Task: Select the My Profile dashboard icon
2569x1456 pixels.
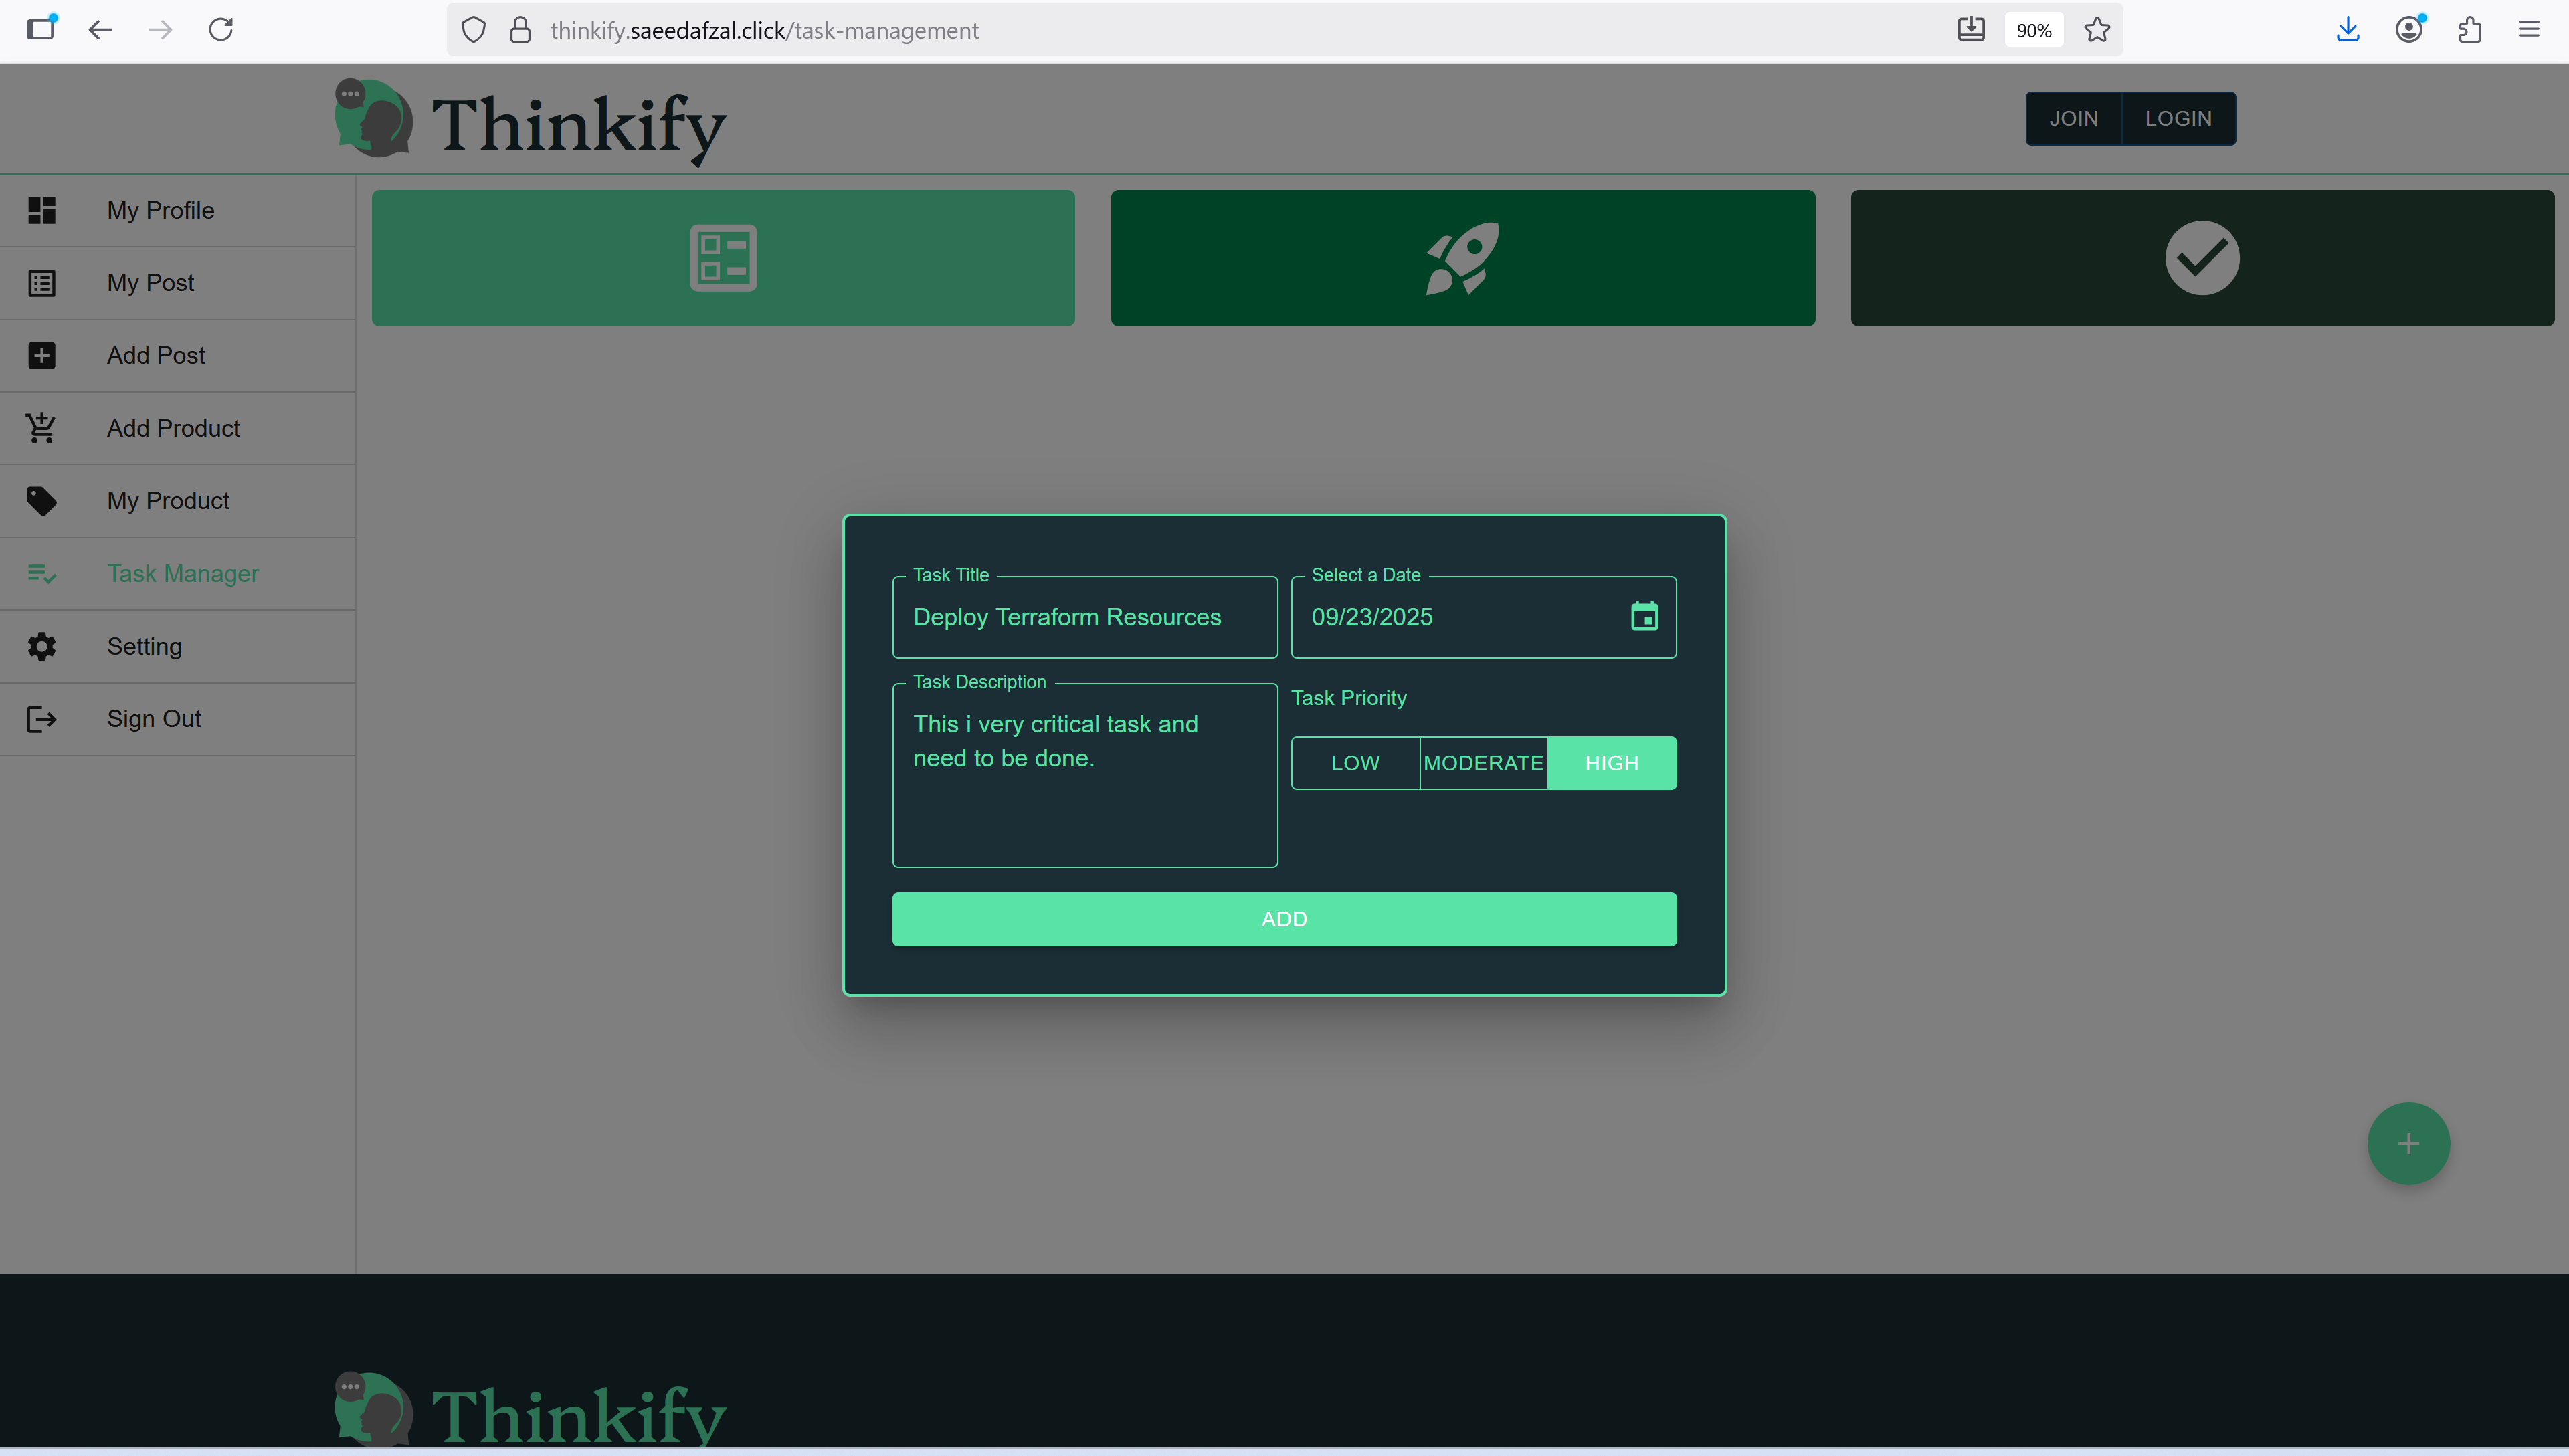Action: [x=41, y=210]
